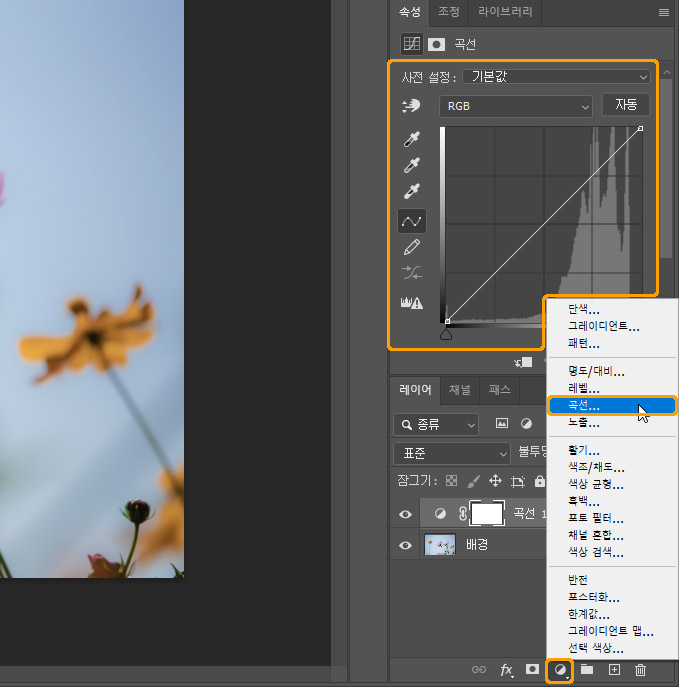Viewport: 679px width, 687px height.
Task: Pick the black point eyedropper
Action: pos(411,139)
